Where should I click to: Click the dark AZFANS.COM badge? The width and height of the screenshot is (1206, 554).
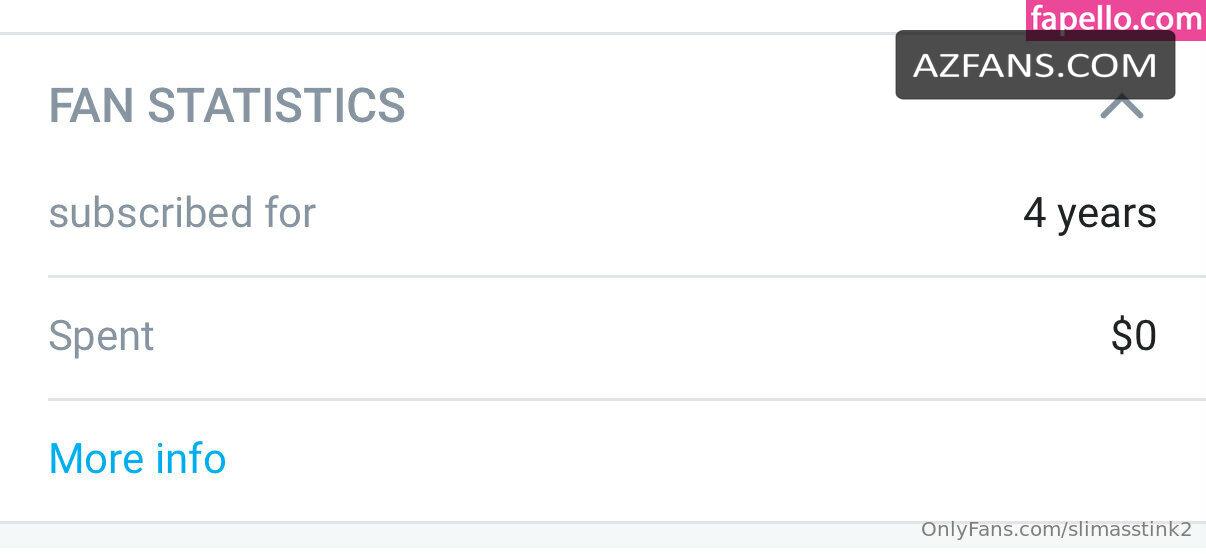coord(1035,65)
